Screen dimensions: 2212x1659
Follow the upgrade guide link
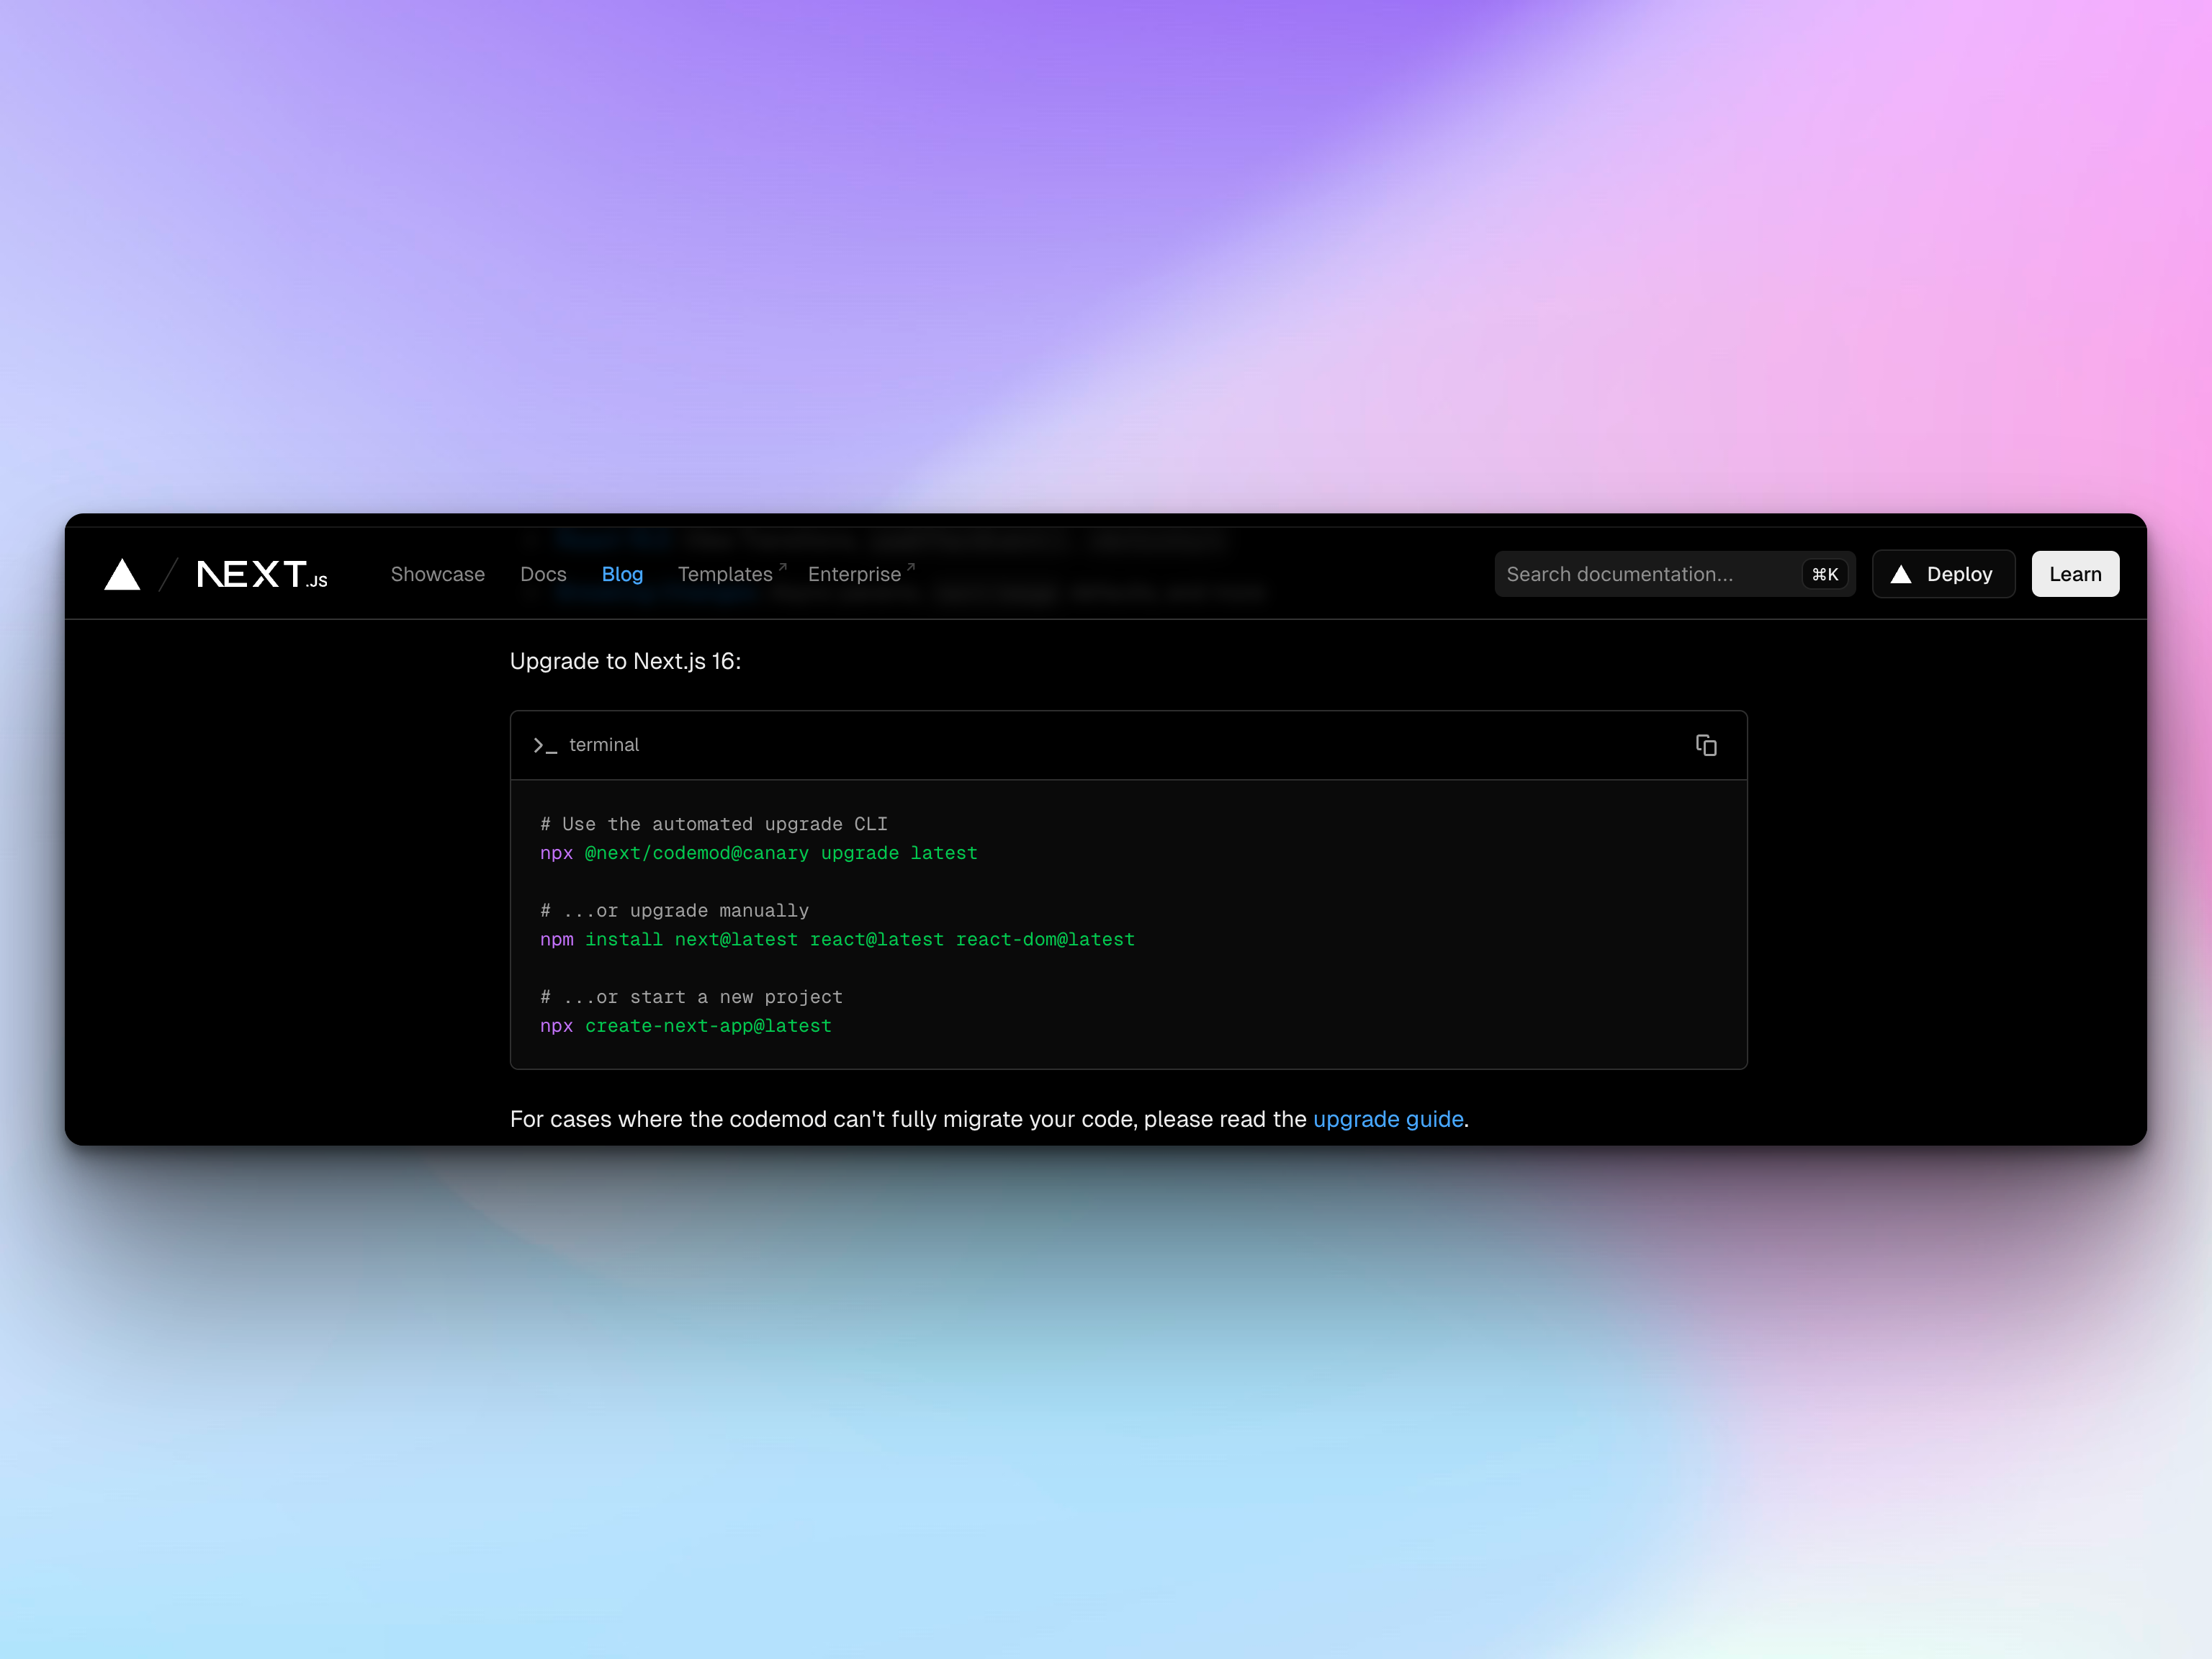coord(1388,1119)
